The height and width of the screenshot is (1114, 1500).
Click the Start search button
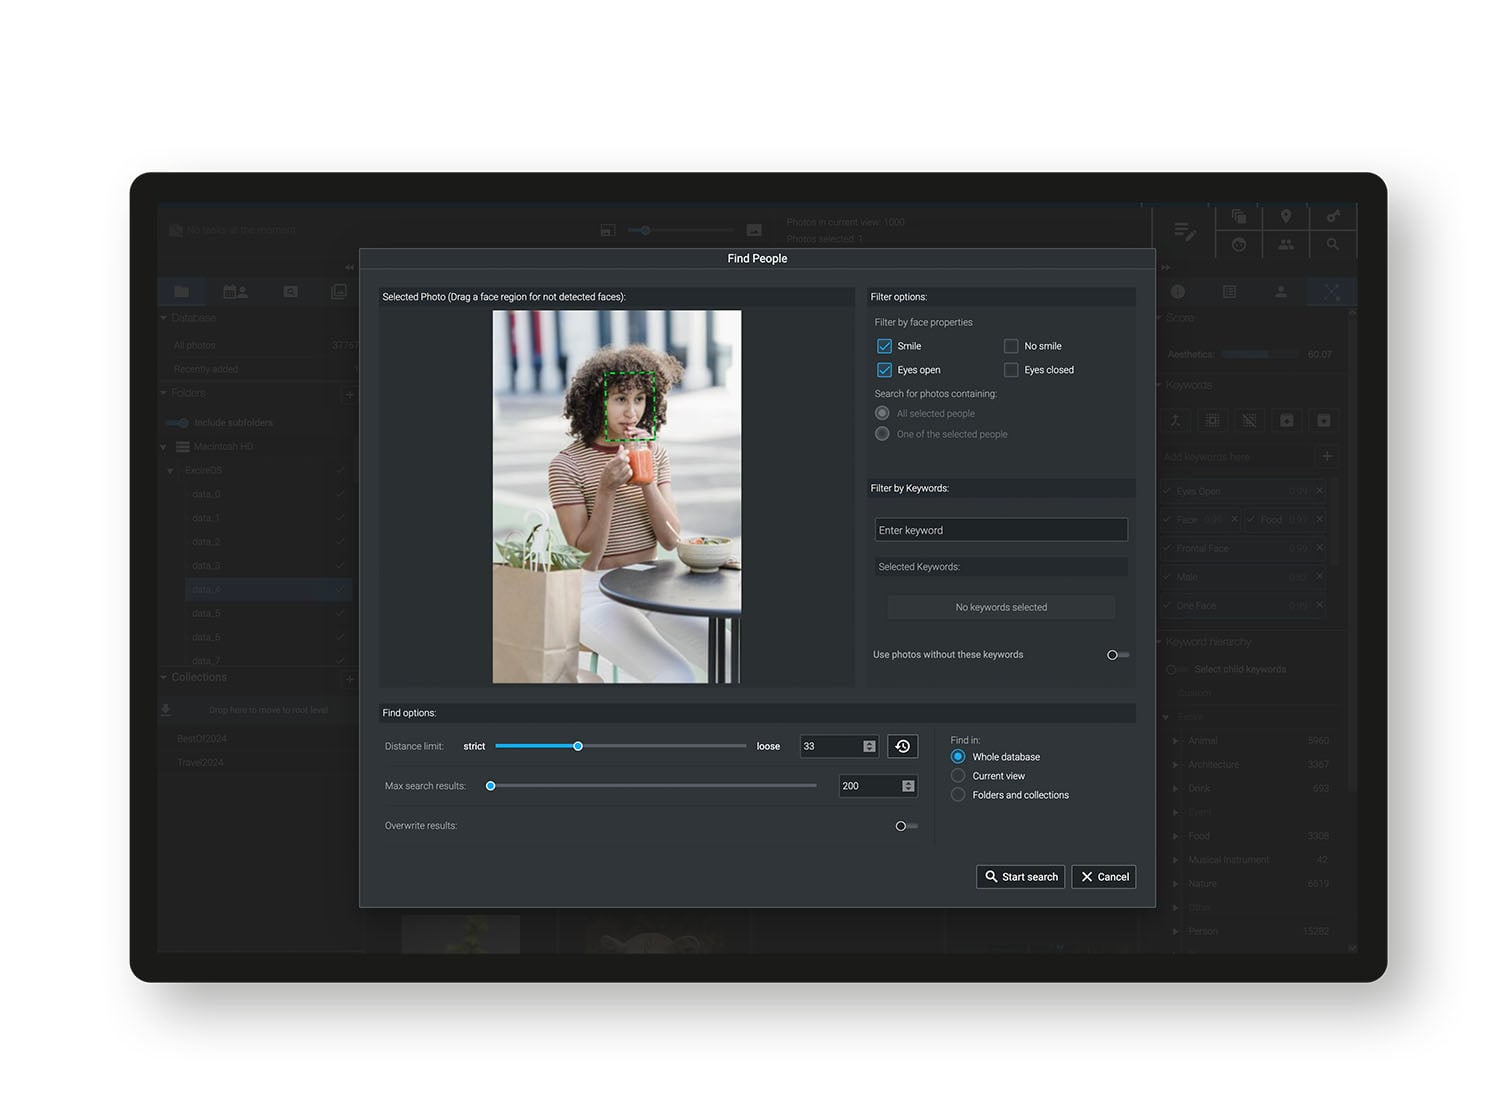pos(1020,877)
